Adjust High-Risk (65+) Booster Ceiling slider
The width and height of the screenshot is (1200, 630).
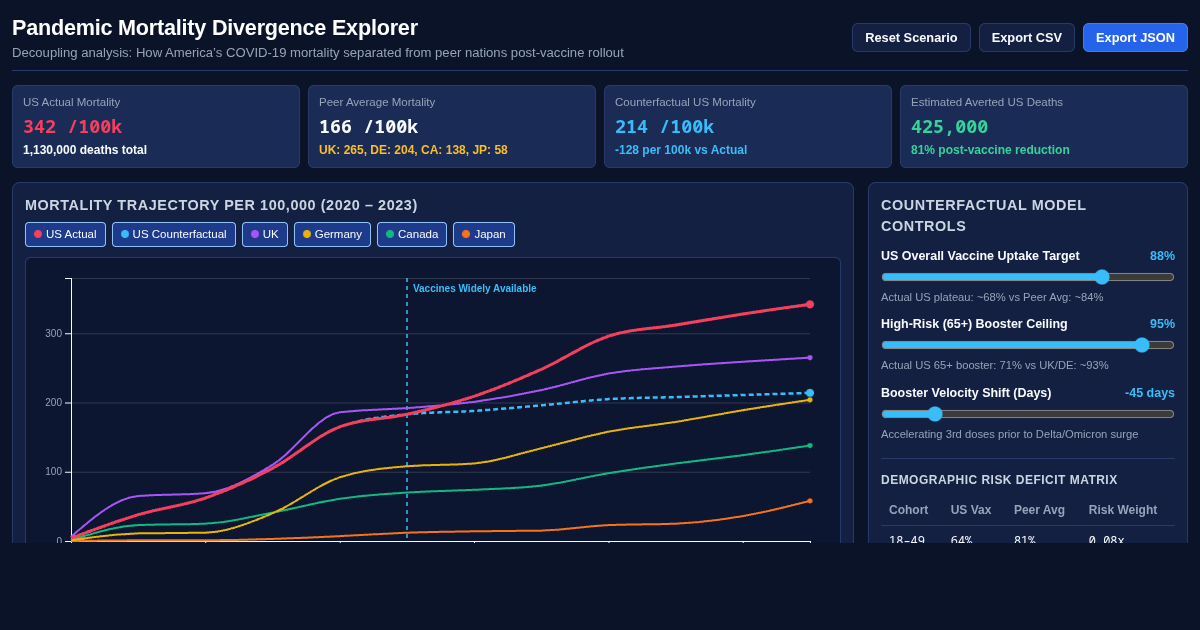(x=1028, y=345)
